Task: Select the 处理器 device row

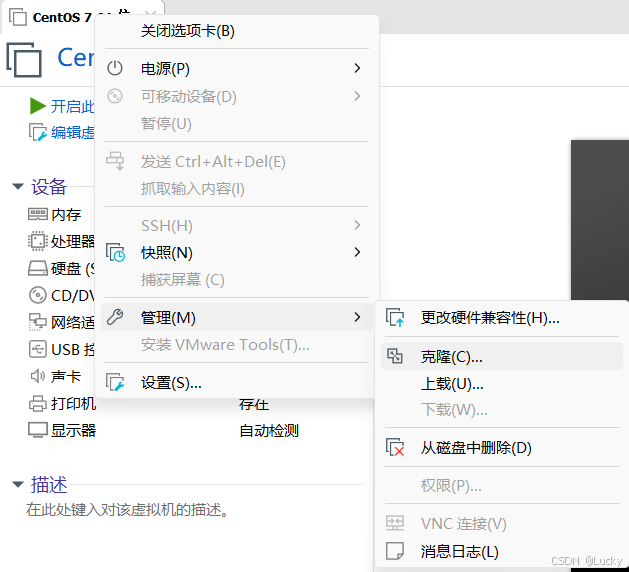Action: click(x=61, y=241)
